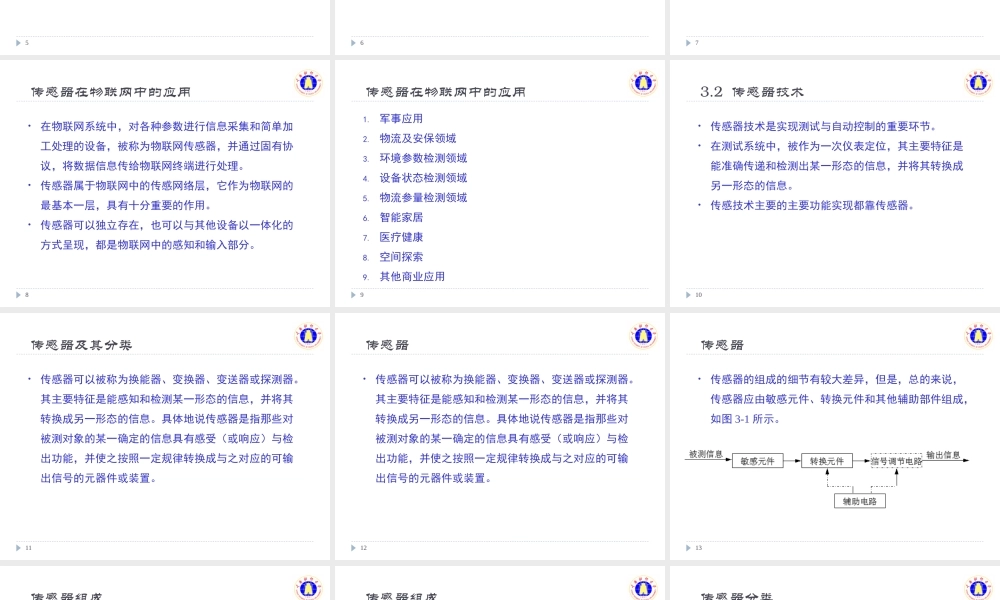Click the 辅助电路 box in the diagram
The height and width of the screenshot is (600, 1000).
tap(858, 503)
